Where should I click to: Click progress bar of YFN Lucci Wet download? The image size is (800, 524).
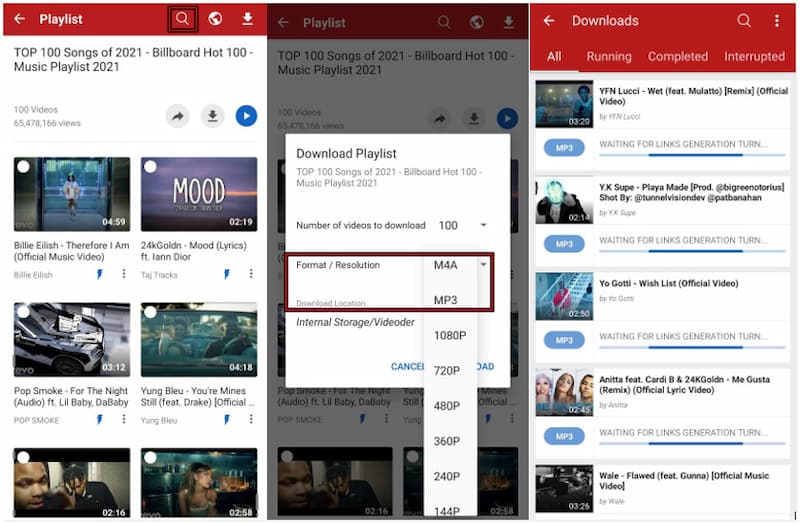click(x=692, y=155)
